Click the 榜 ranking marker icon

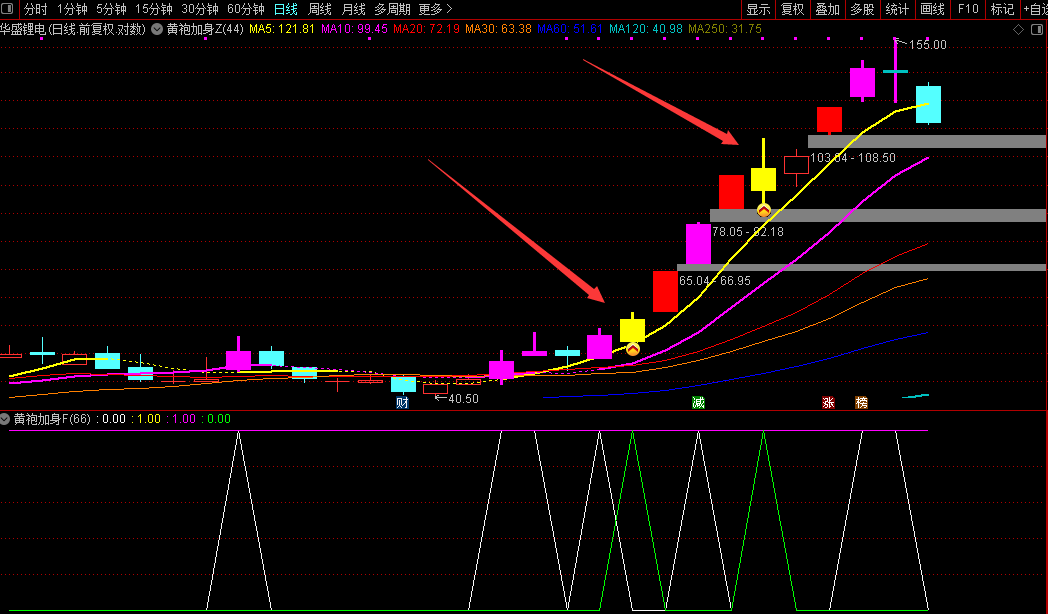[861, 403]
